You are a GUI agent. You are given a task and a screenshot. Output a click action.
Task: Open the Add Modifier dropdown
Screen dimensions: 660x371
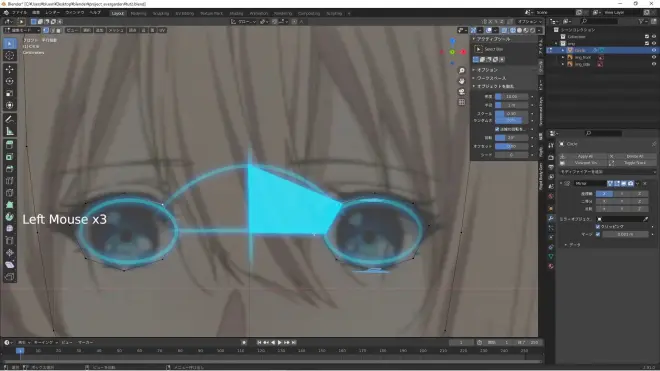click(607, 172)
